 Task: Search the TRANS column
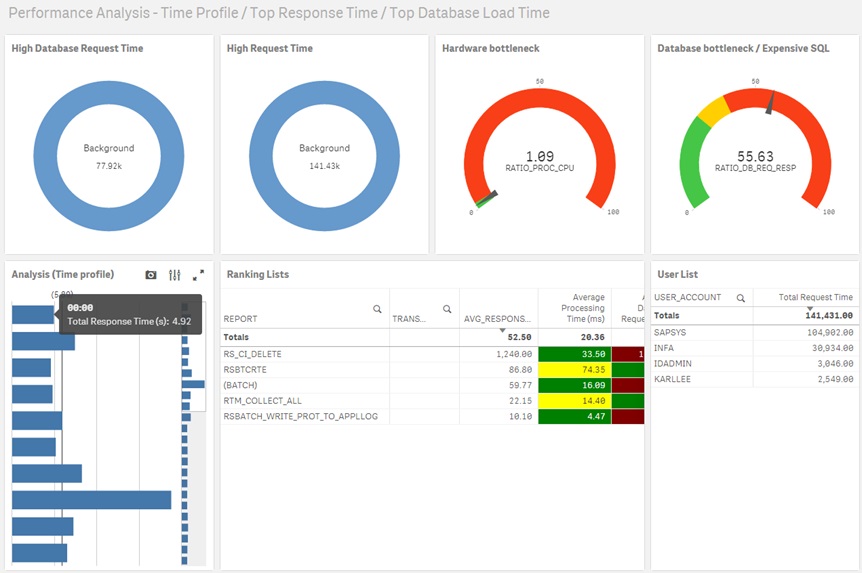pos(447,309)
